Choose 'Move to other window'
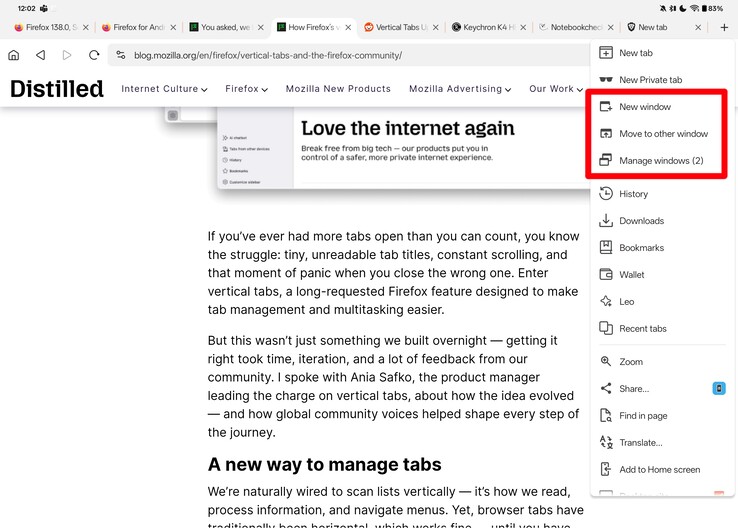 pos(662,134)
